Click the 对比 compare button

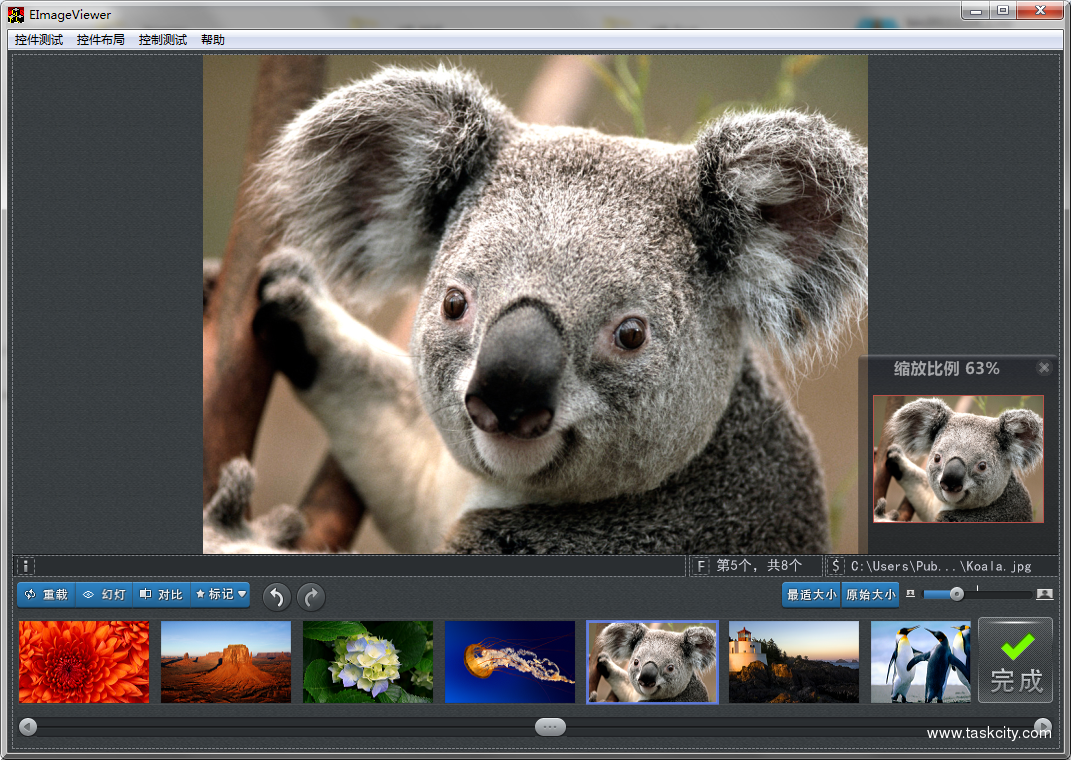pyautogui.click(x=161, y=595)
